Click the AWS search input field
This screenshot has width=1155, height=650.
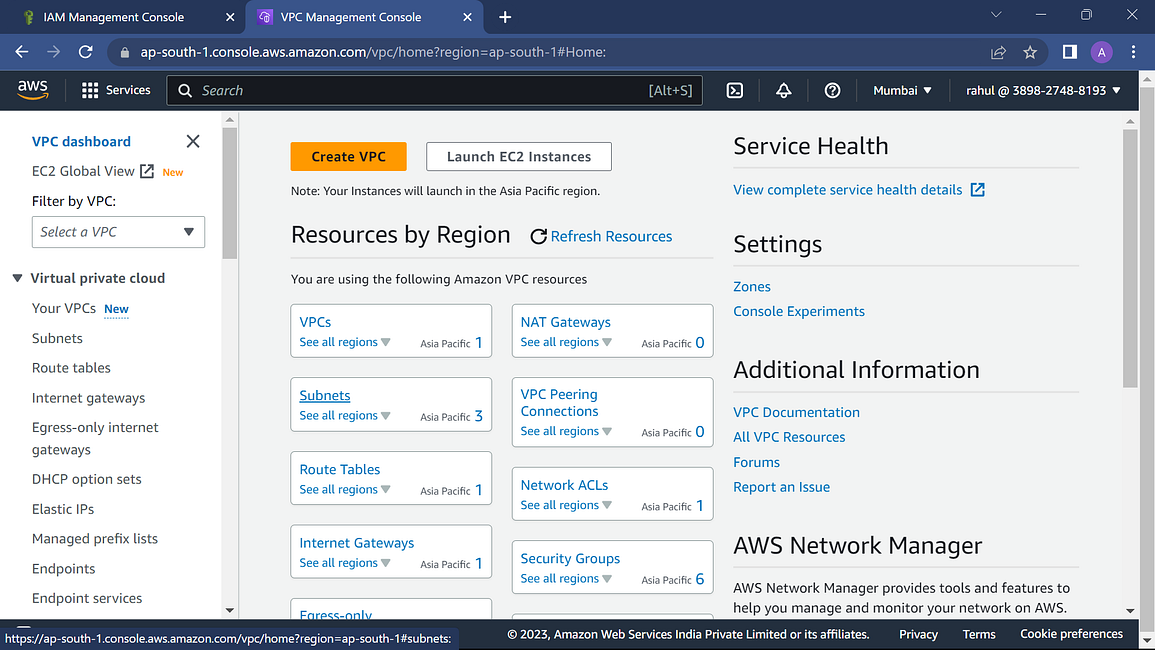[435, 90]
